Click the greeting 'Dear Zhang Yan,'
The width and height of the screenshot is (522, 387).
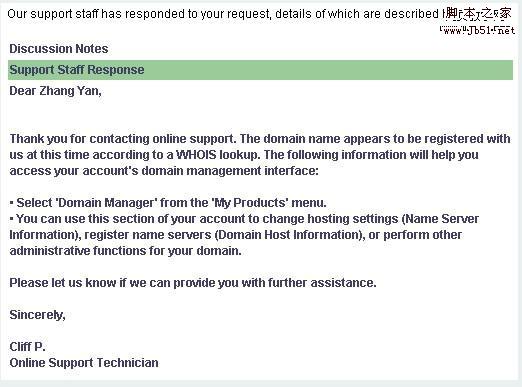pyautogui.click(x=55, y=91)
